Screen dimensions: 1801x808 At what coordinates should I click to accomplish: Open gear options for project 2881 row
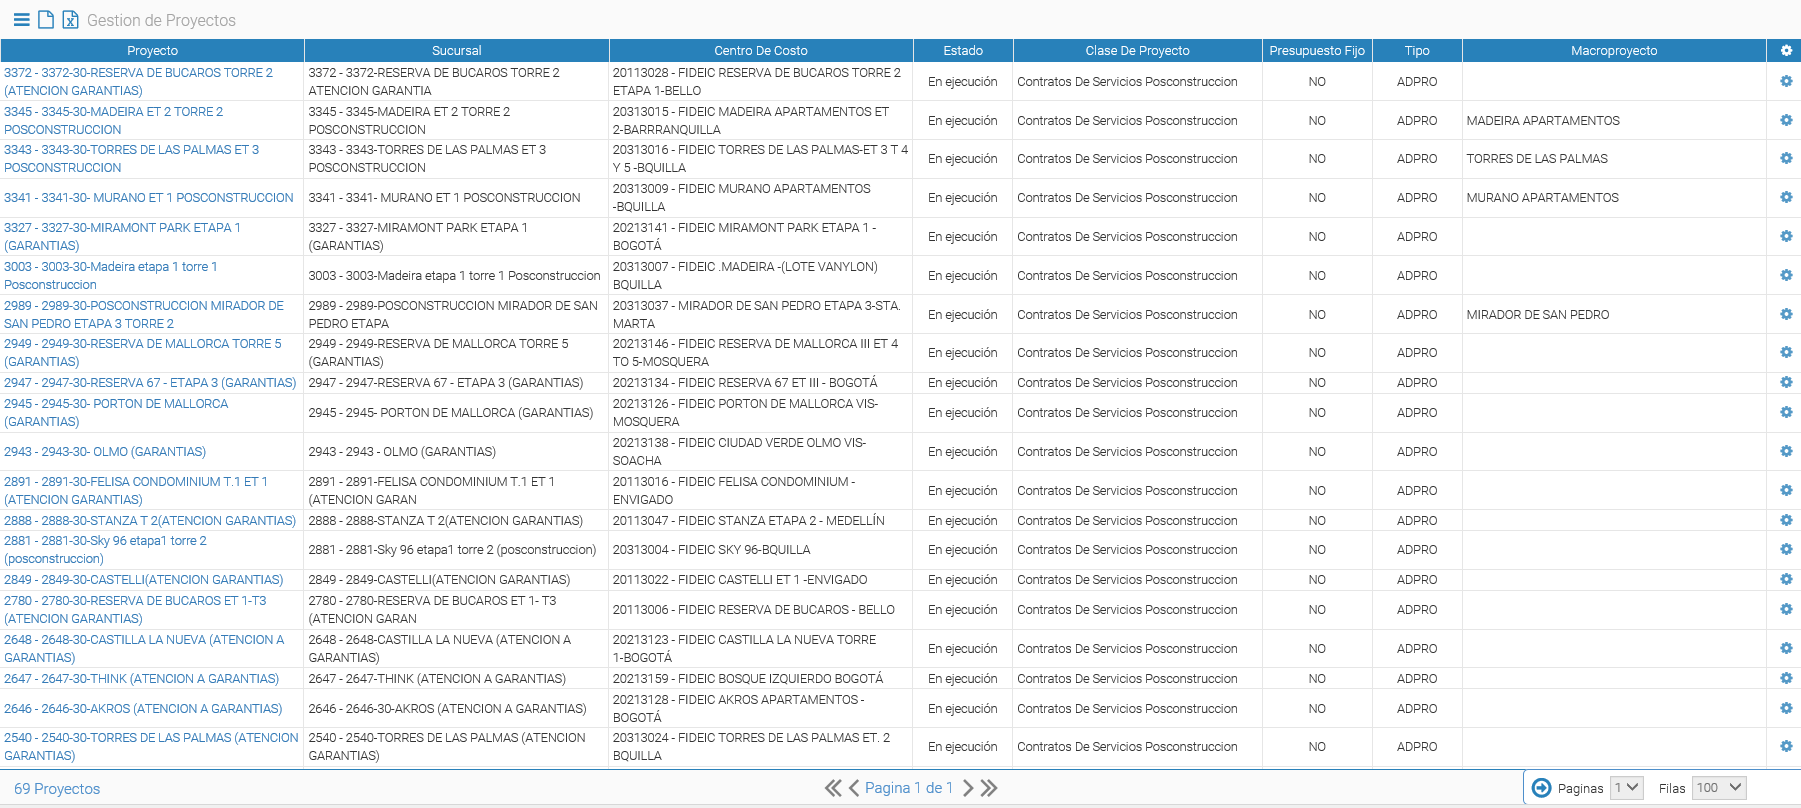(x=1786, y=549)
